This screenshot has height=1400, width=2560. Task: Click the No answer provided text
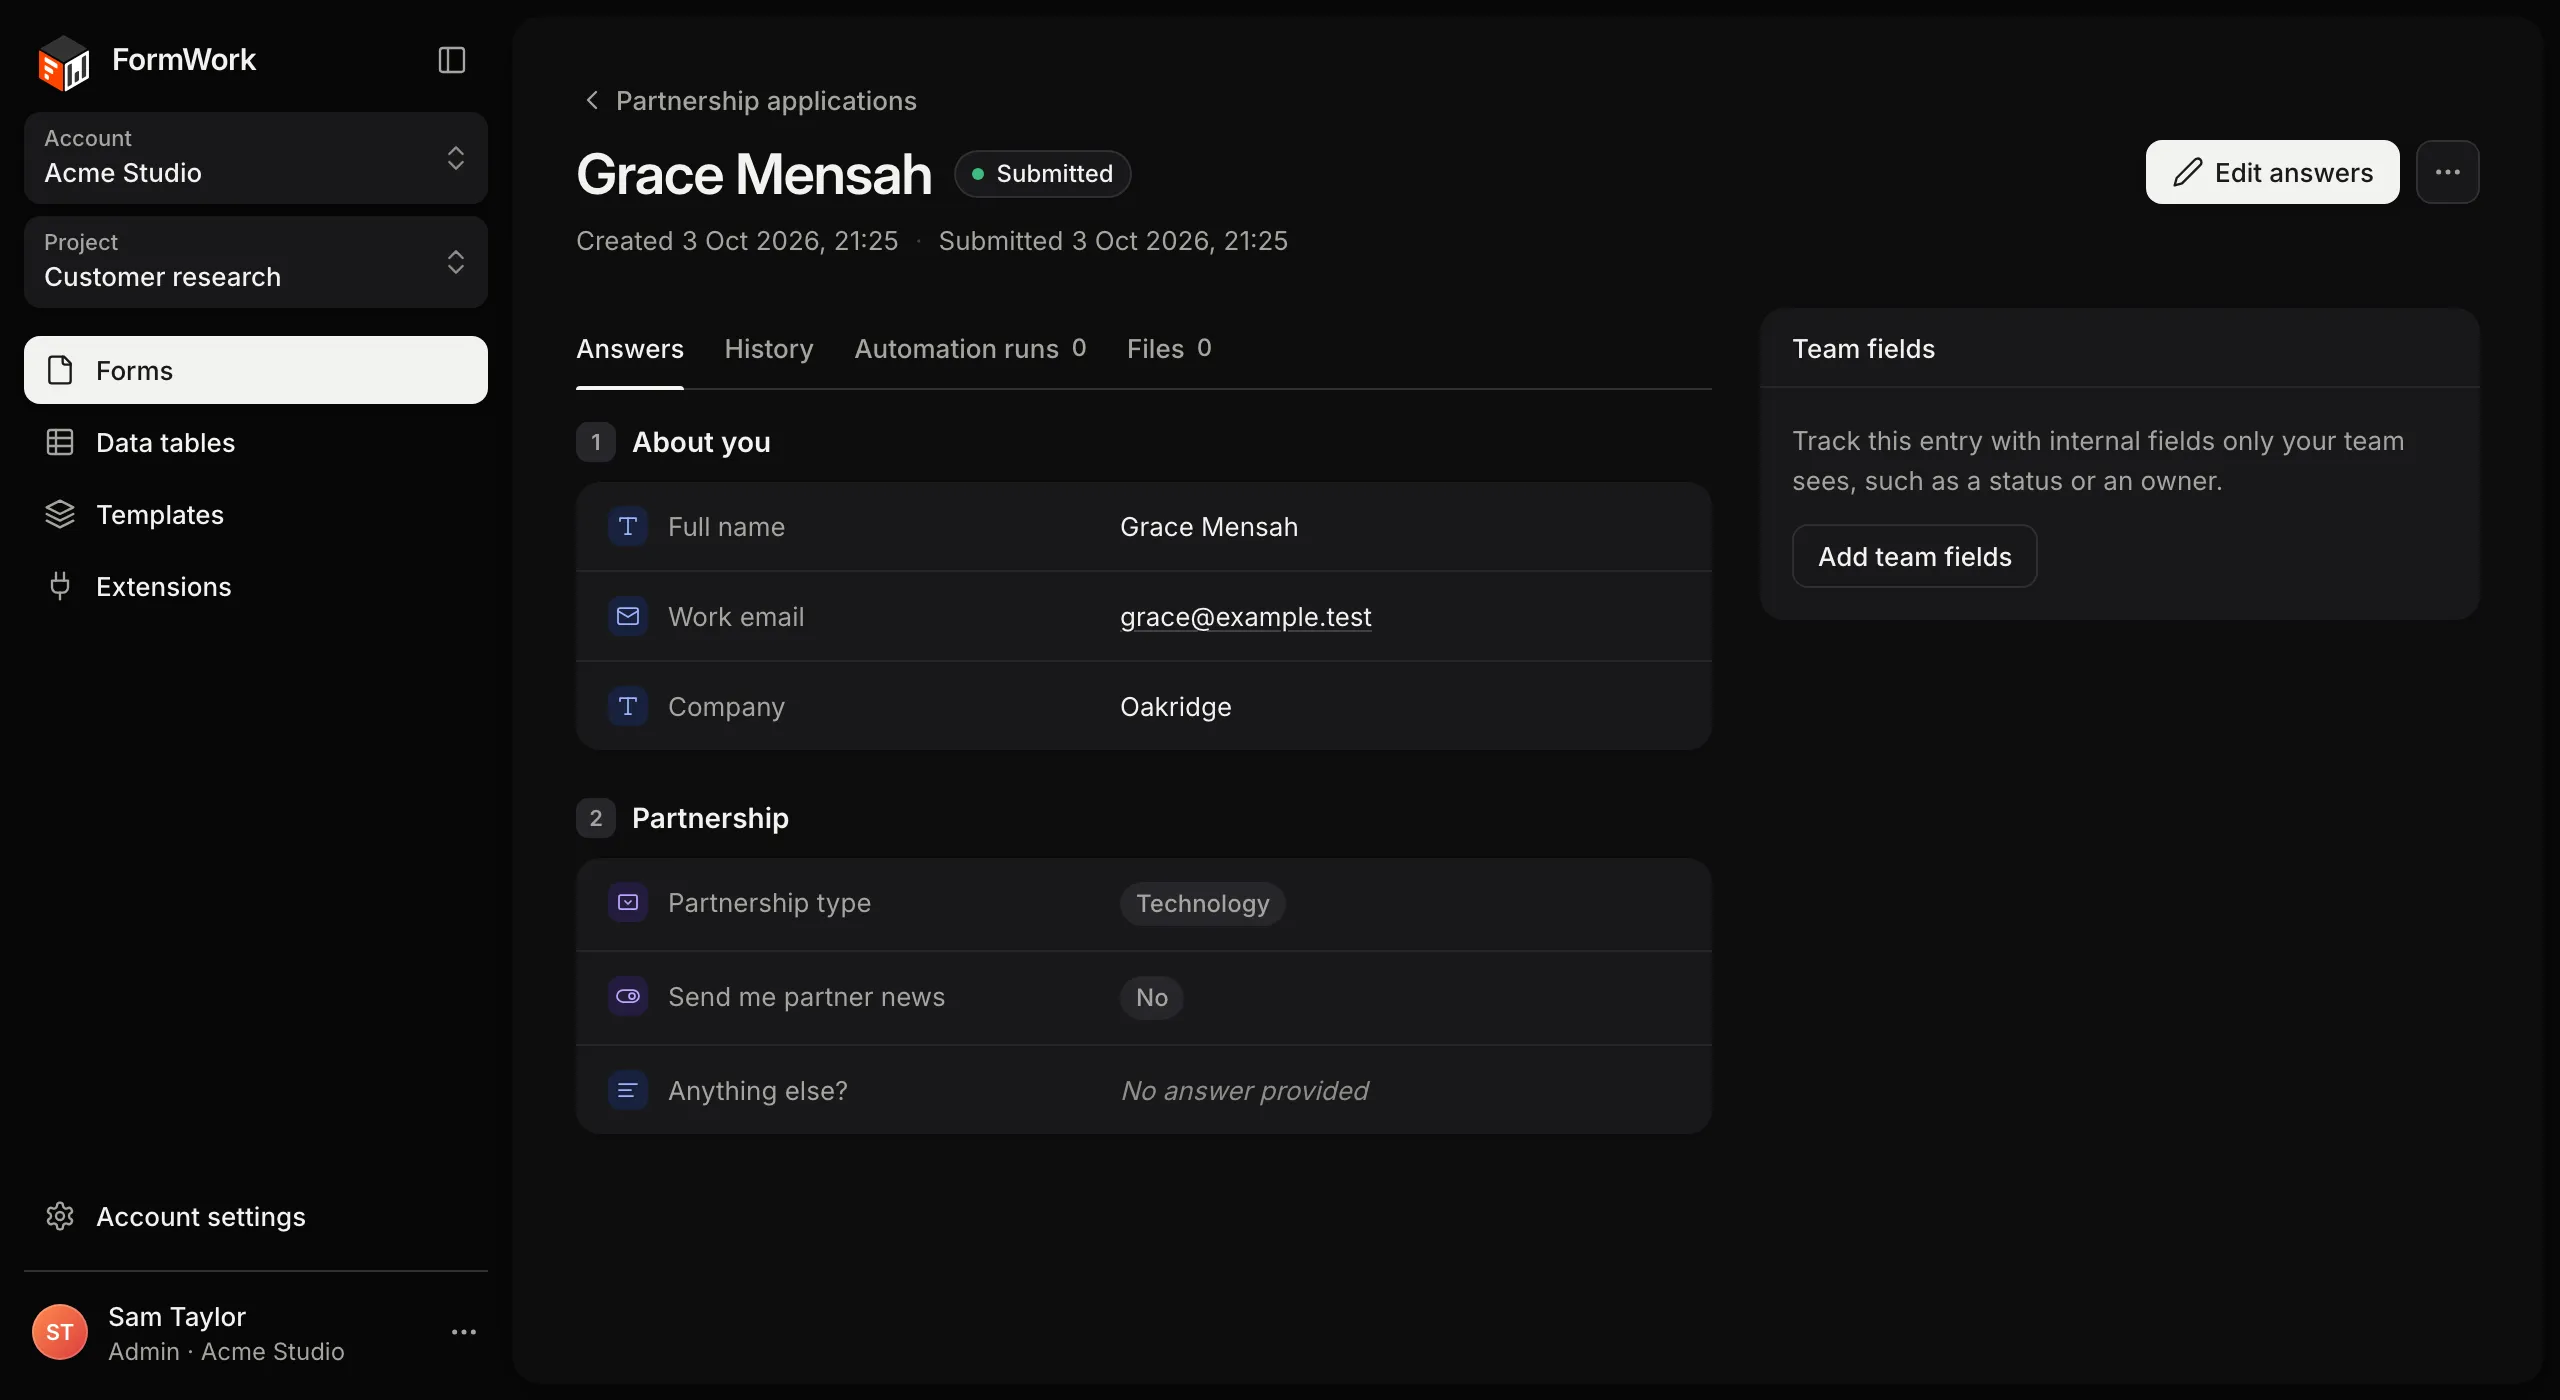click(1244, 1091)
